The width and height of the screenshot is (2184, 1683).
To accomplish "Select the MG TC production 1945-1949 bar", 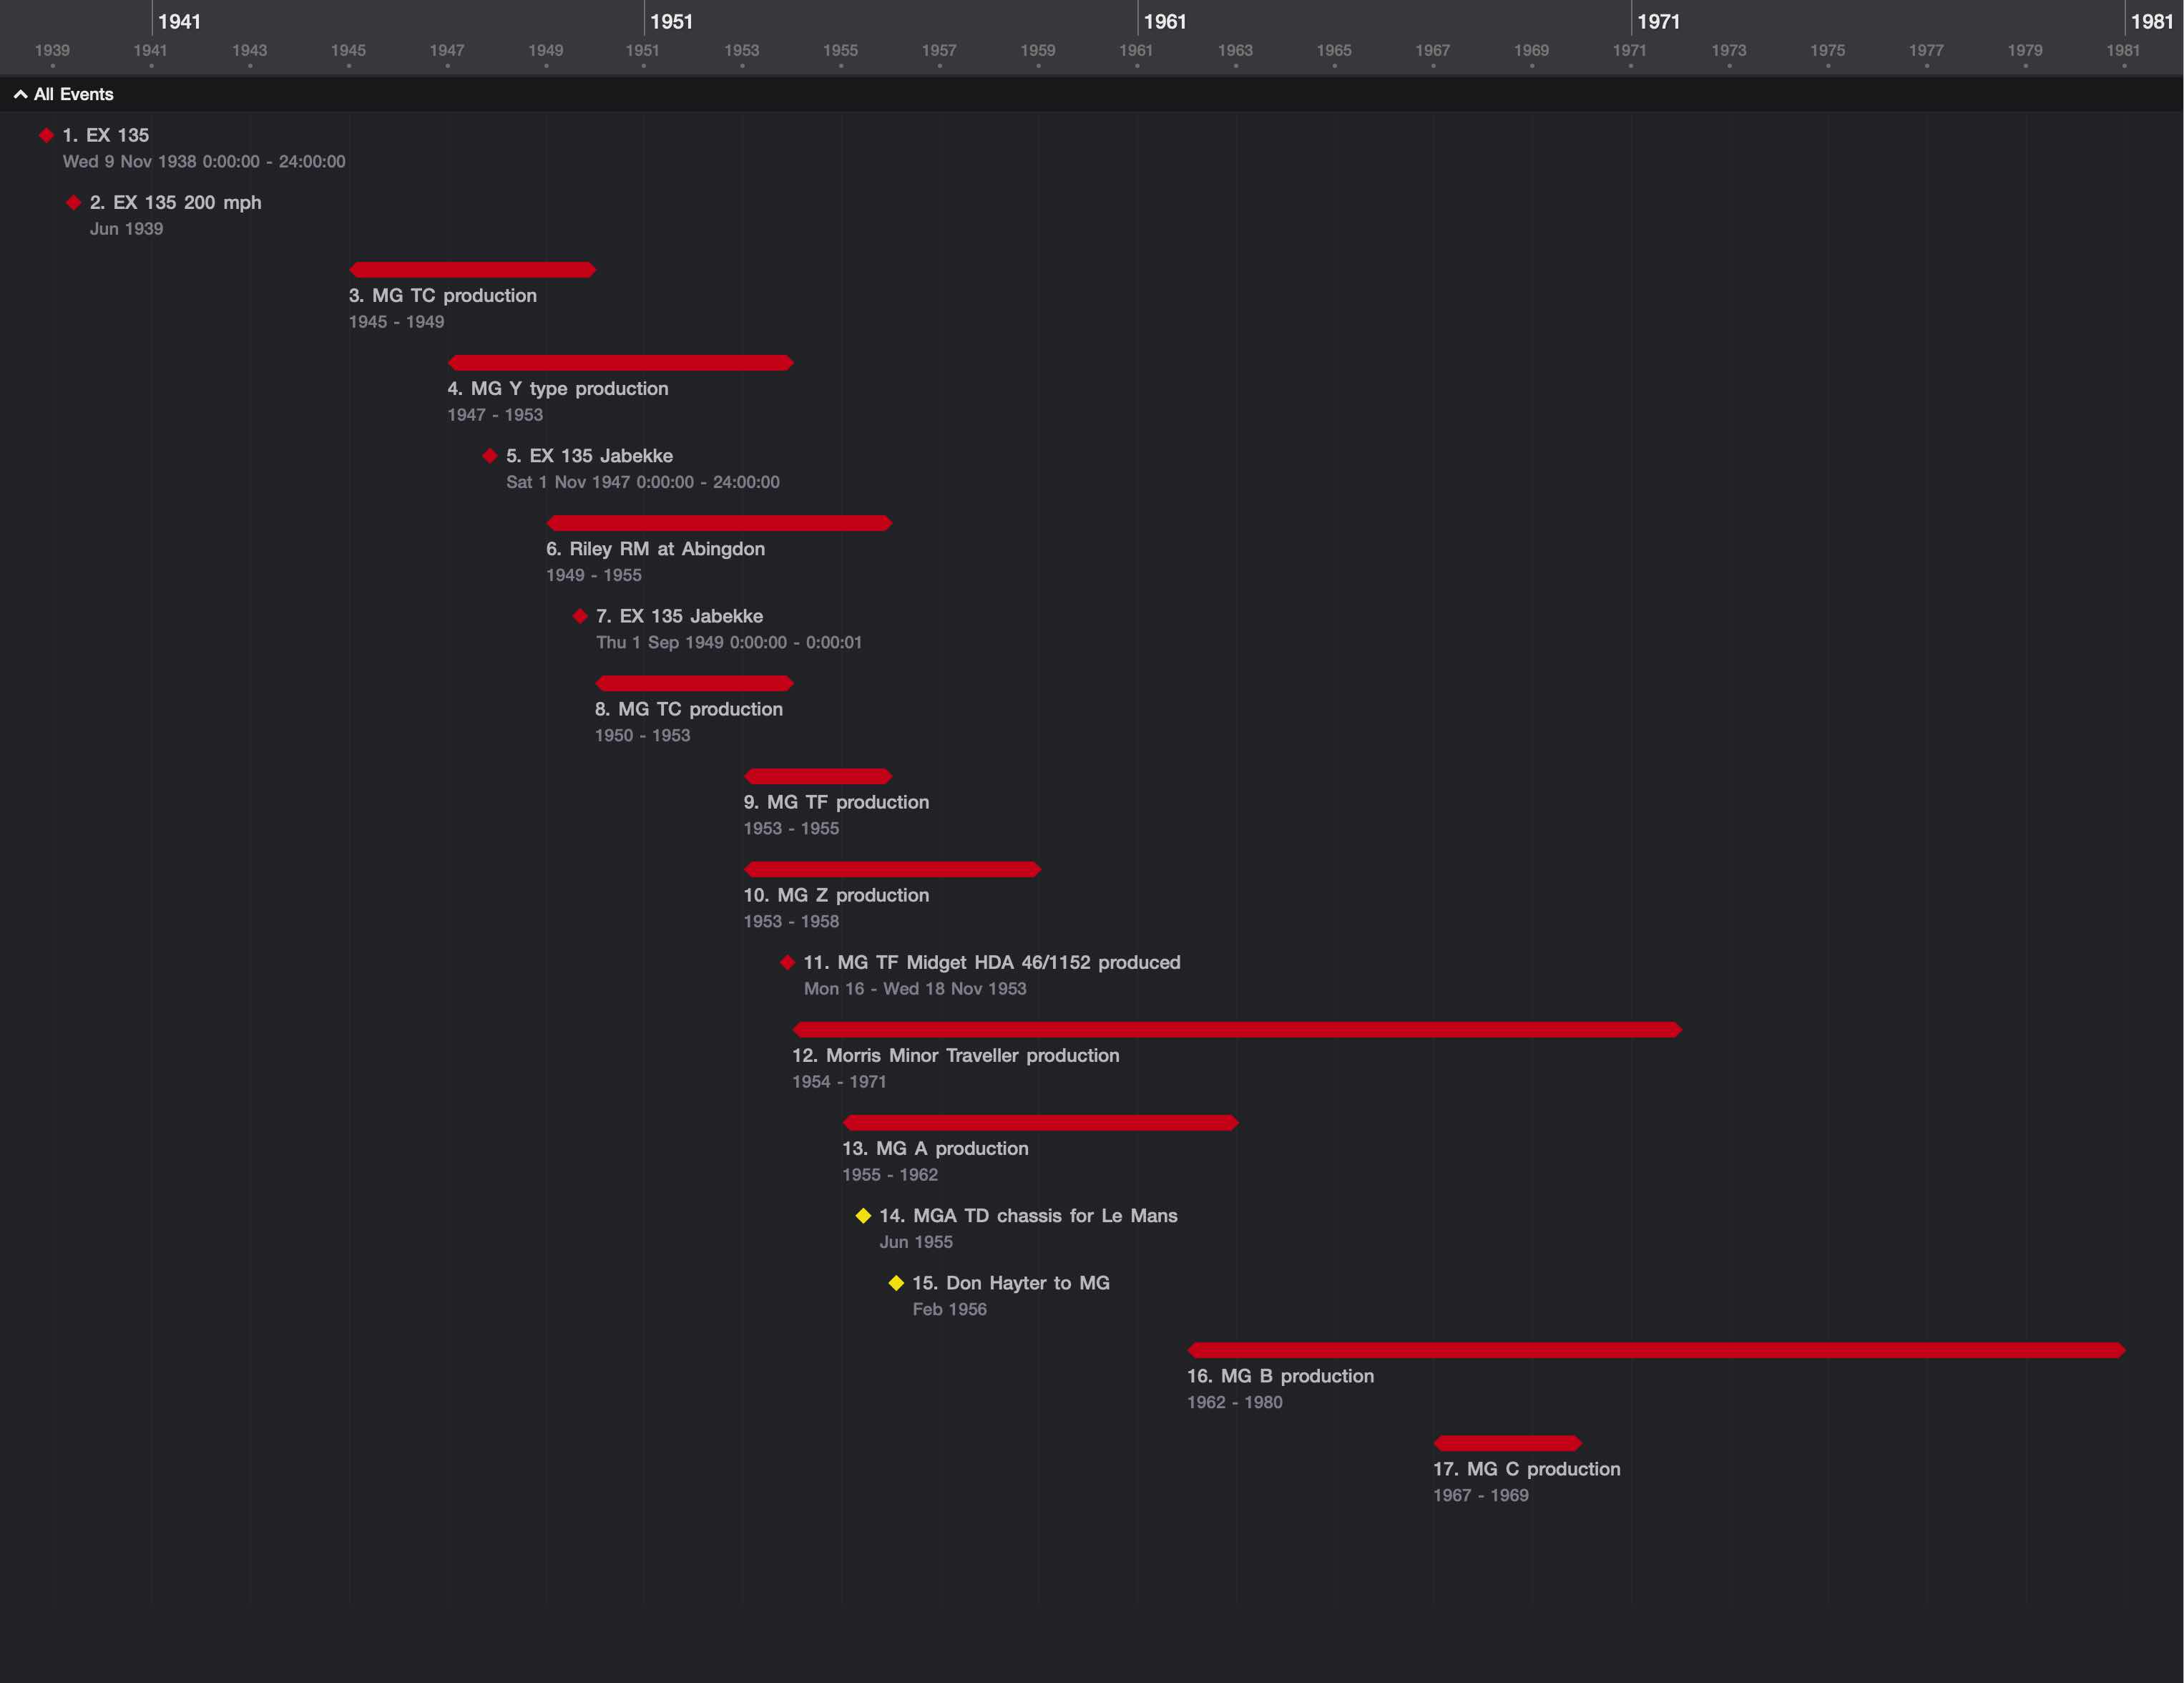I will click(472, 269).
